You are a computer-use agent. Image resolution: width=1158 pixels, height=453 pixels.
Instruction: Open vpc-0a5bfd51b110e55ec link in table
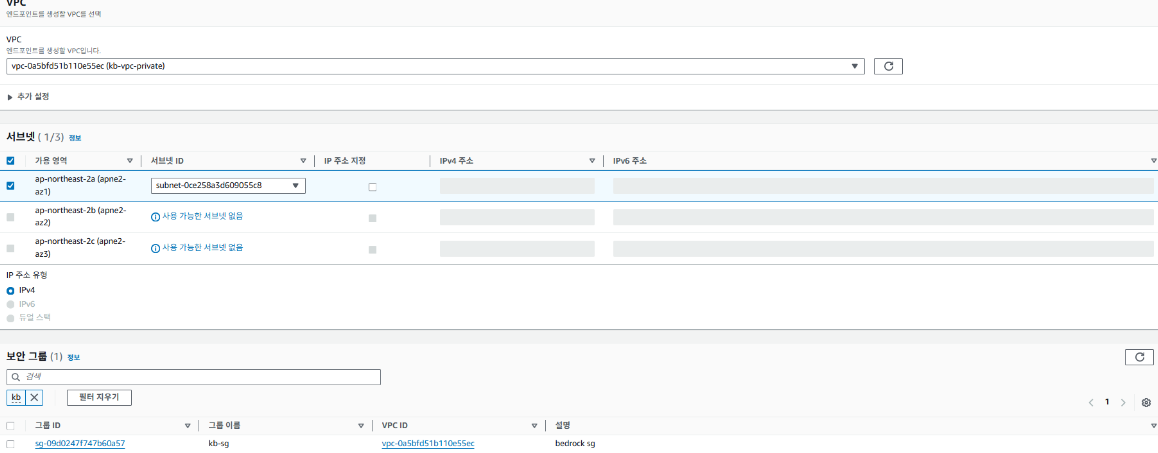coord(427,443)
